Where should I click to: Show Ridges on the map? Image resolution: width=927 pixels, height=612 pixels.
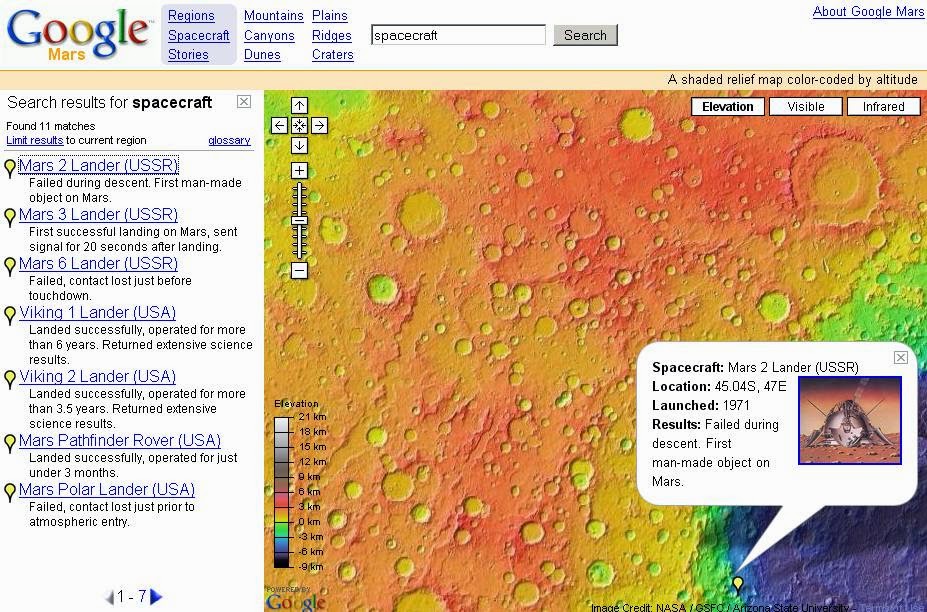tap(332, 35)
